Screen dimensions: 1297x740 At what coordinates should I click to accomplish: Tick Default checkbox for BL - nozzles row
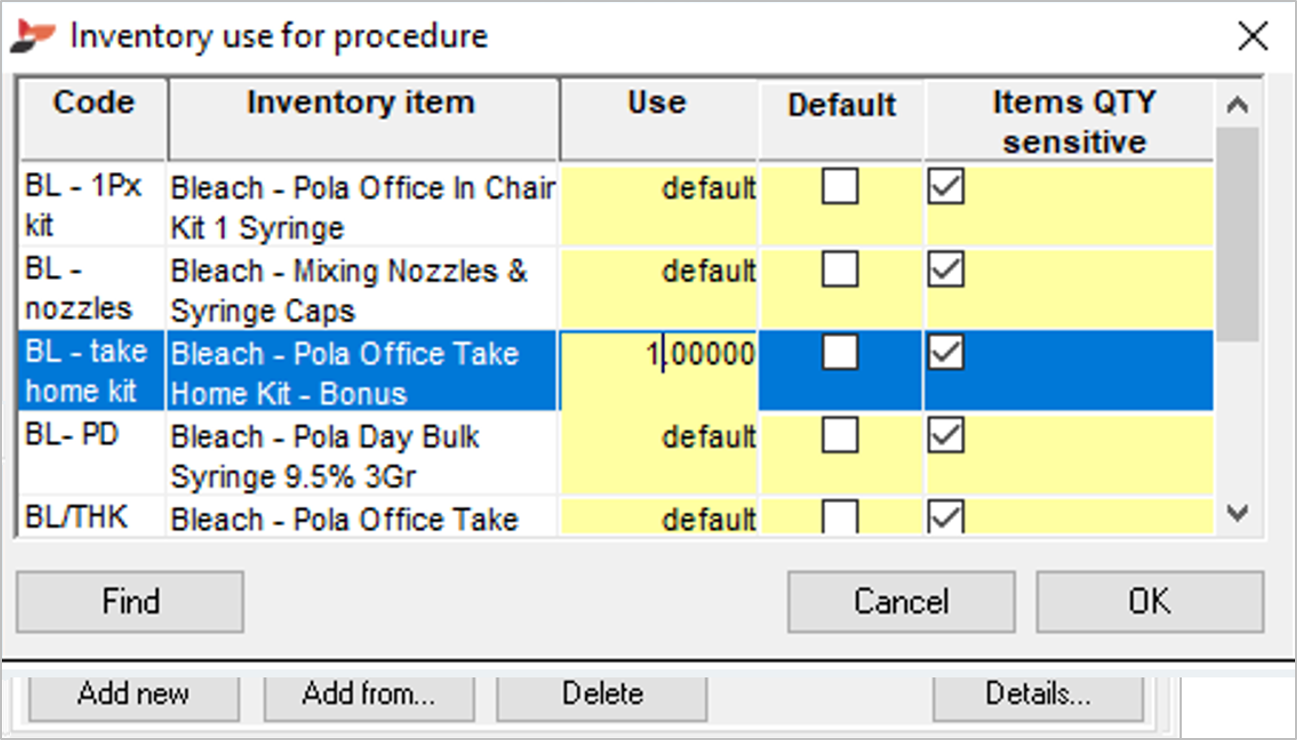coord(840,269)
